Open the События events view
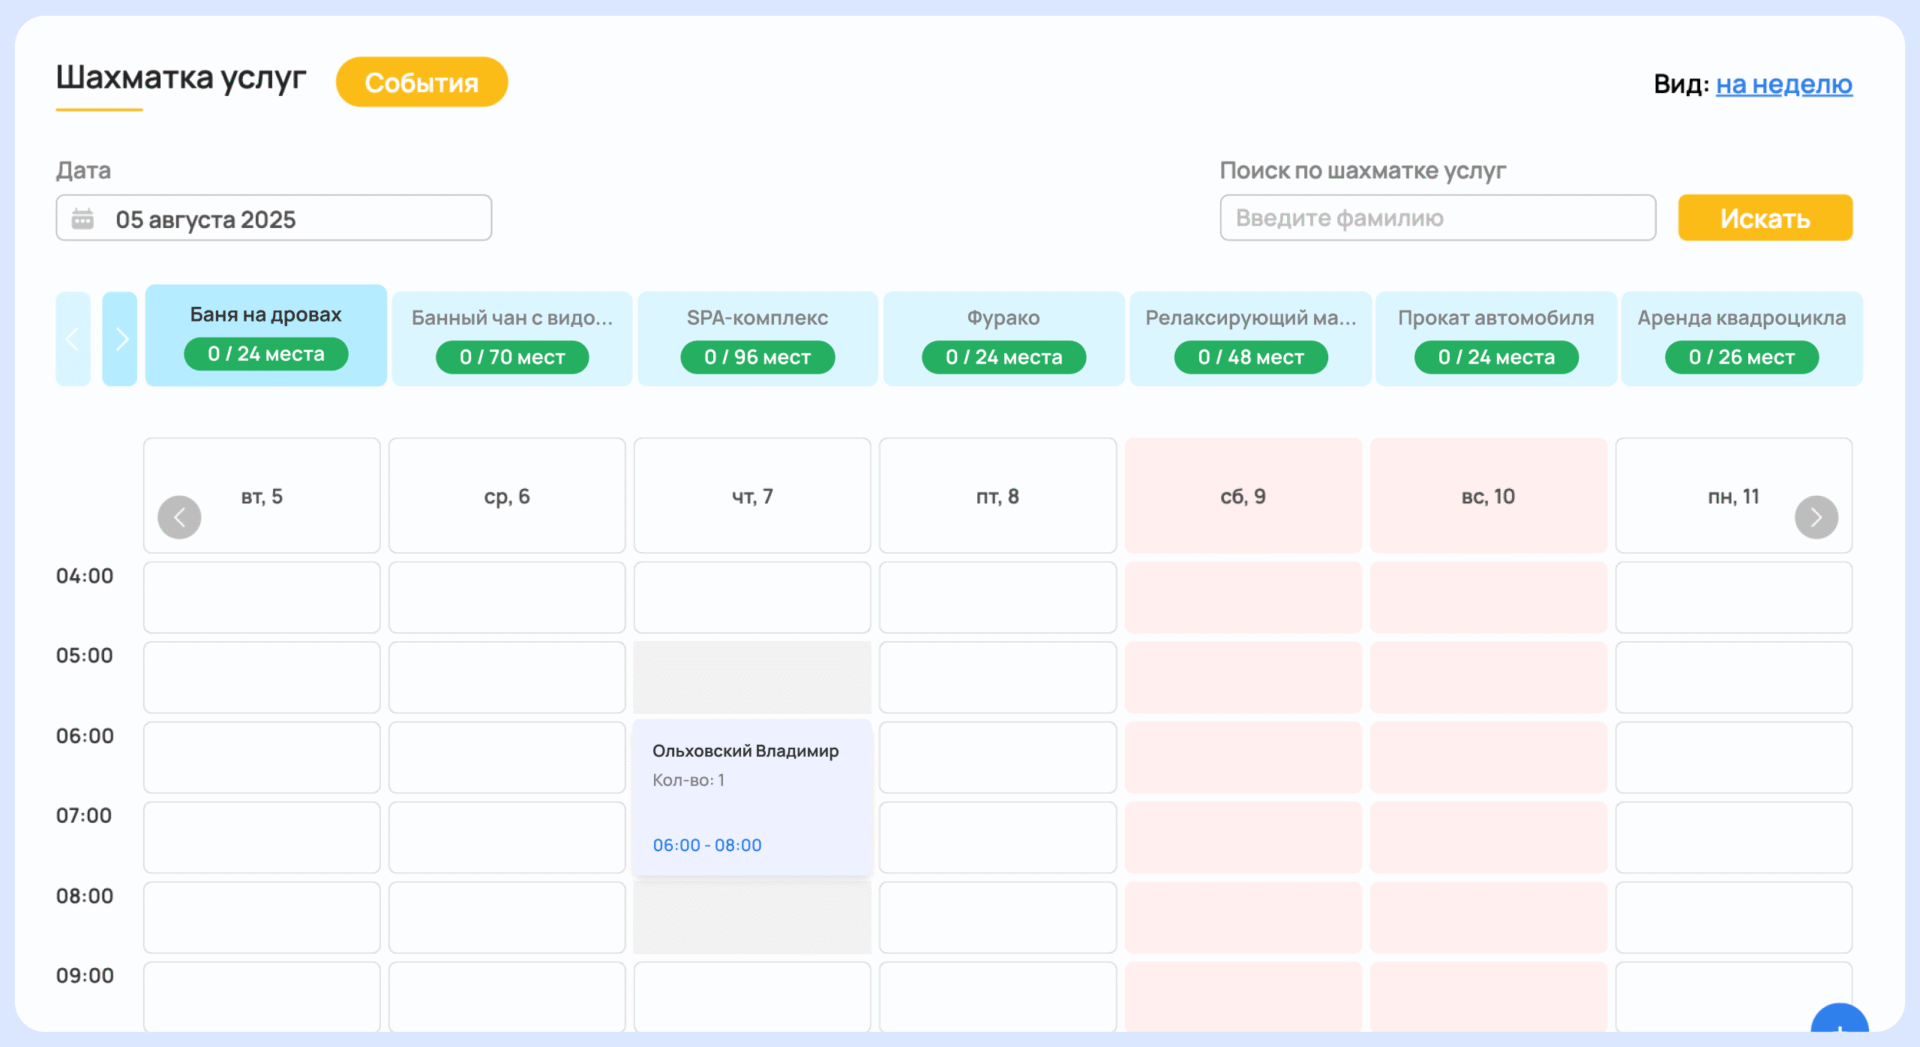Viewport: 1920px width, 1047px height. point(421,82)
